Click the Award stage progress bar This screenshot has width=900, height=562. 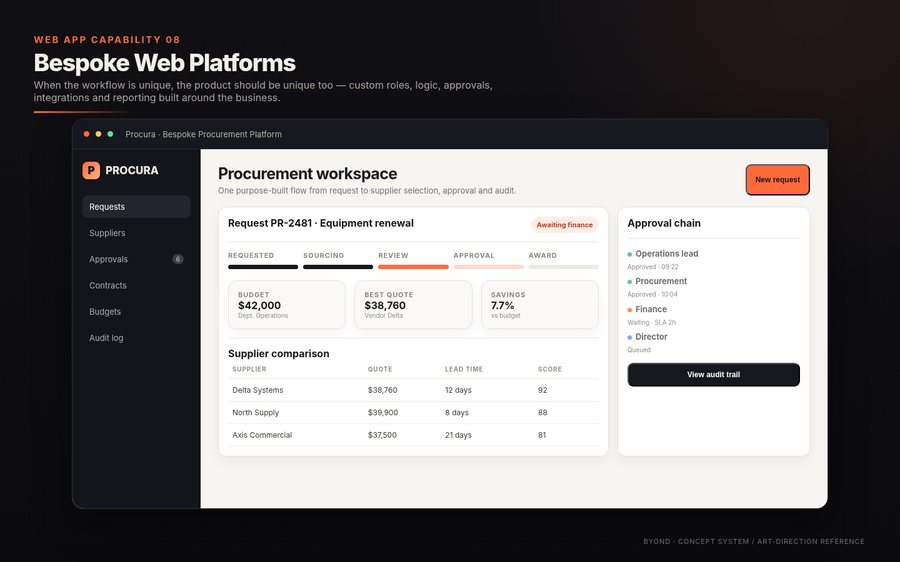[x=564, y=267]
